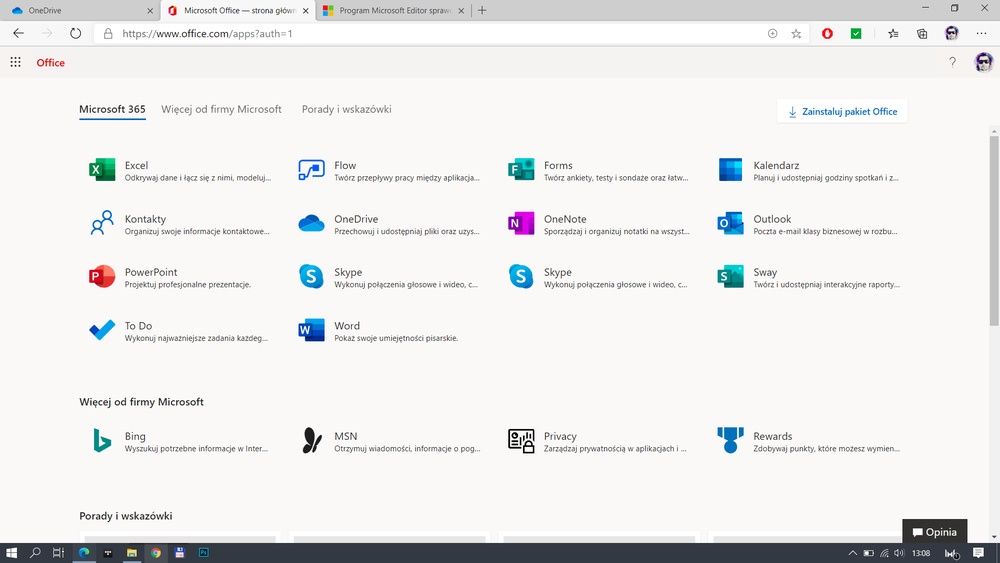
Task: Open the Bing icon
Action: pos(102,441)
